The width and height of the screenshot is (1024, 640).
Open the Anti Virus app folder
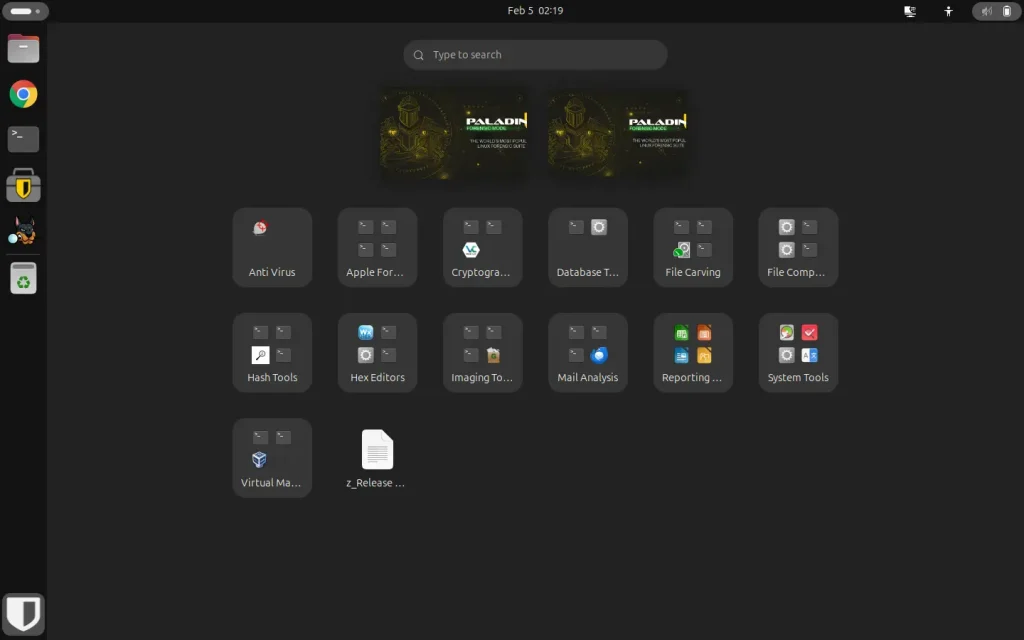(272, 247)
